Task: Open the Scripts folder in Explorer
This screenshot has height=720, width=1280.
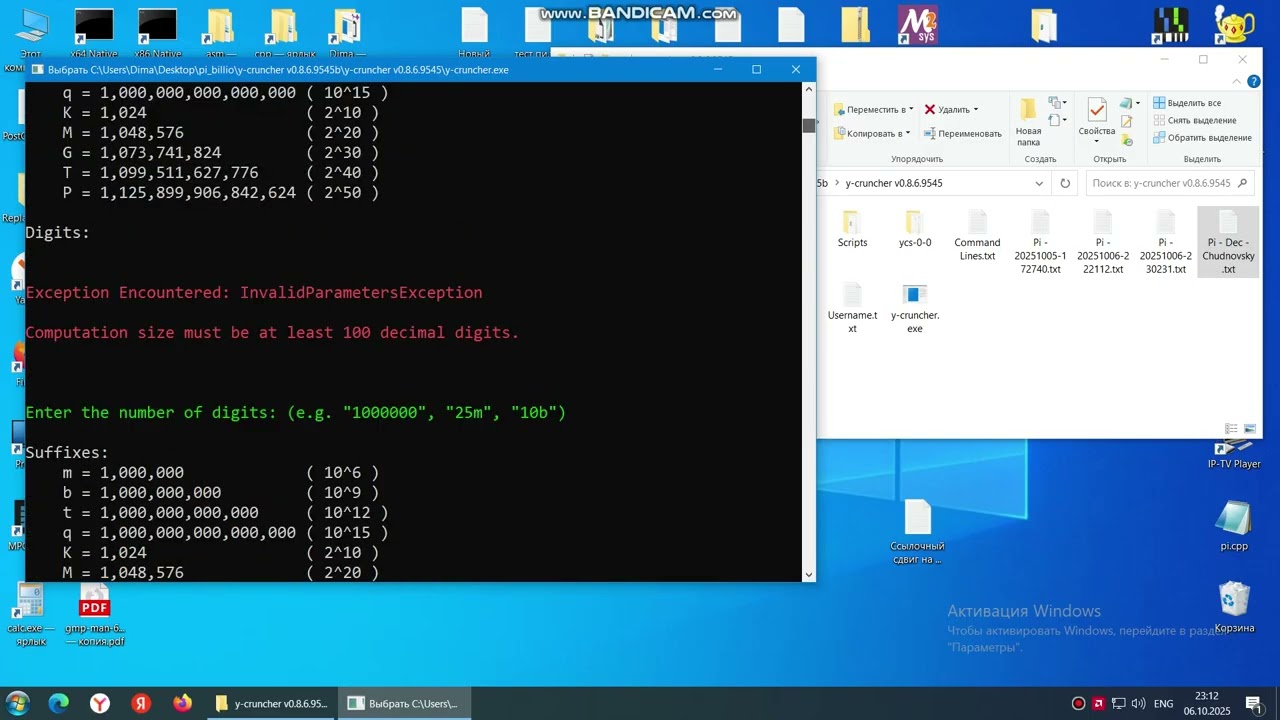Action: (x=852, y=229)
